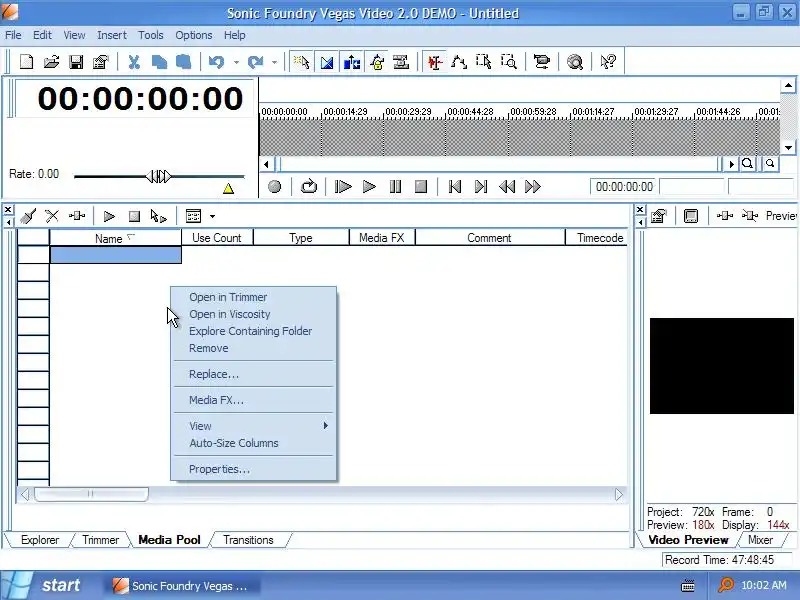Click the Media Pool horizontal scrollbar thumb
Image resolution: width=800 pixels, height=600 pixels.
pyautogui.click(x=91, y=494)
